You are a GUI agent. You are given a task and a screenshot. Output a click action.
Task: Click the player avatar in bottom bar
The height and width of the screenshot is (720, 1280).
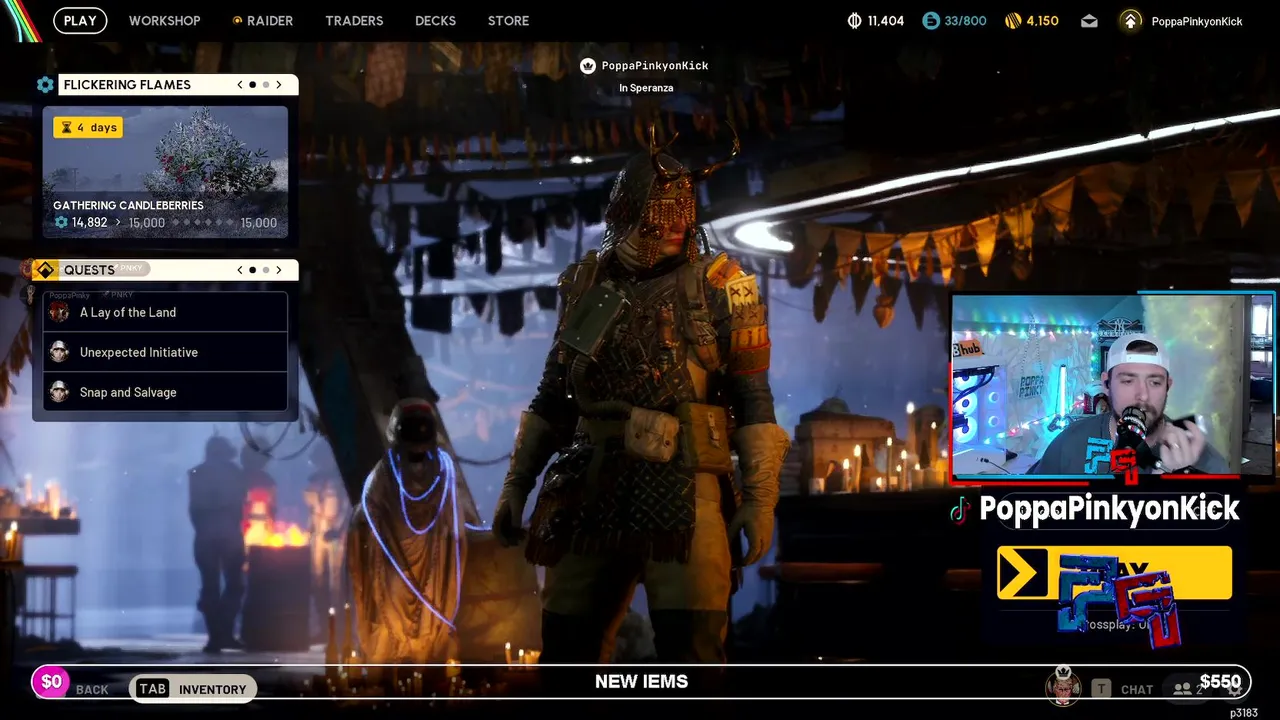(1063, 686)
